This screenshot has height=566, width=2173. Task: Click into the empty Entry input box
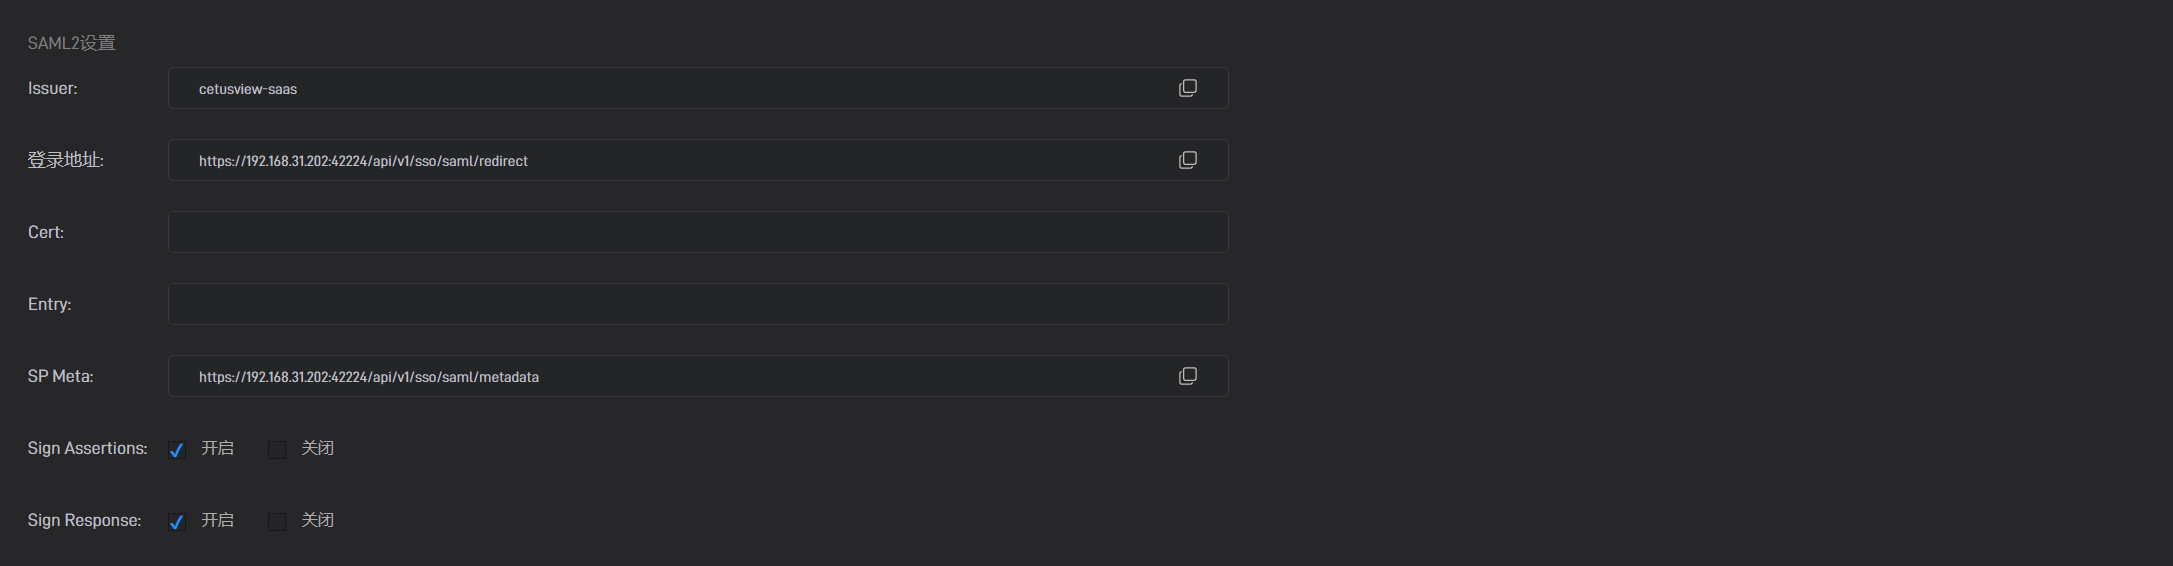point(697,304)
